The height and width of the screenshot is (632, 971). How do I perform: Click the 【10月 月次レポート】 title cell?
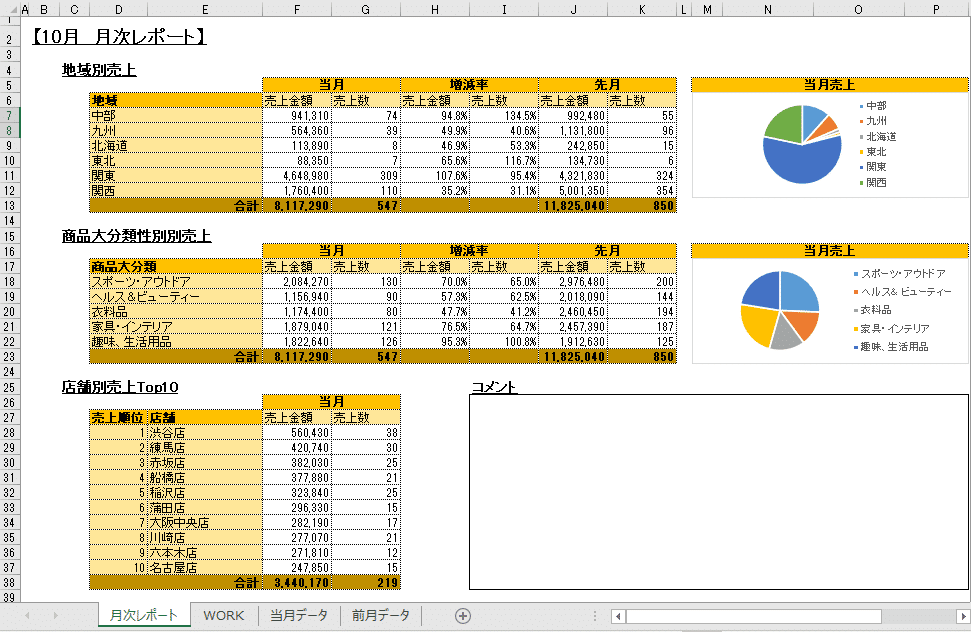click(x=118, y=37)
